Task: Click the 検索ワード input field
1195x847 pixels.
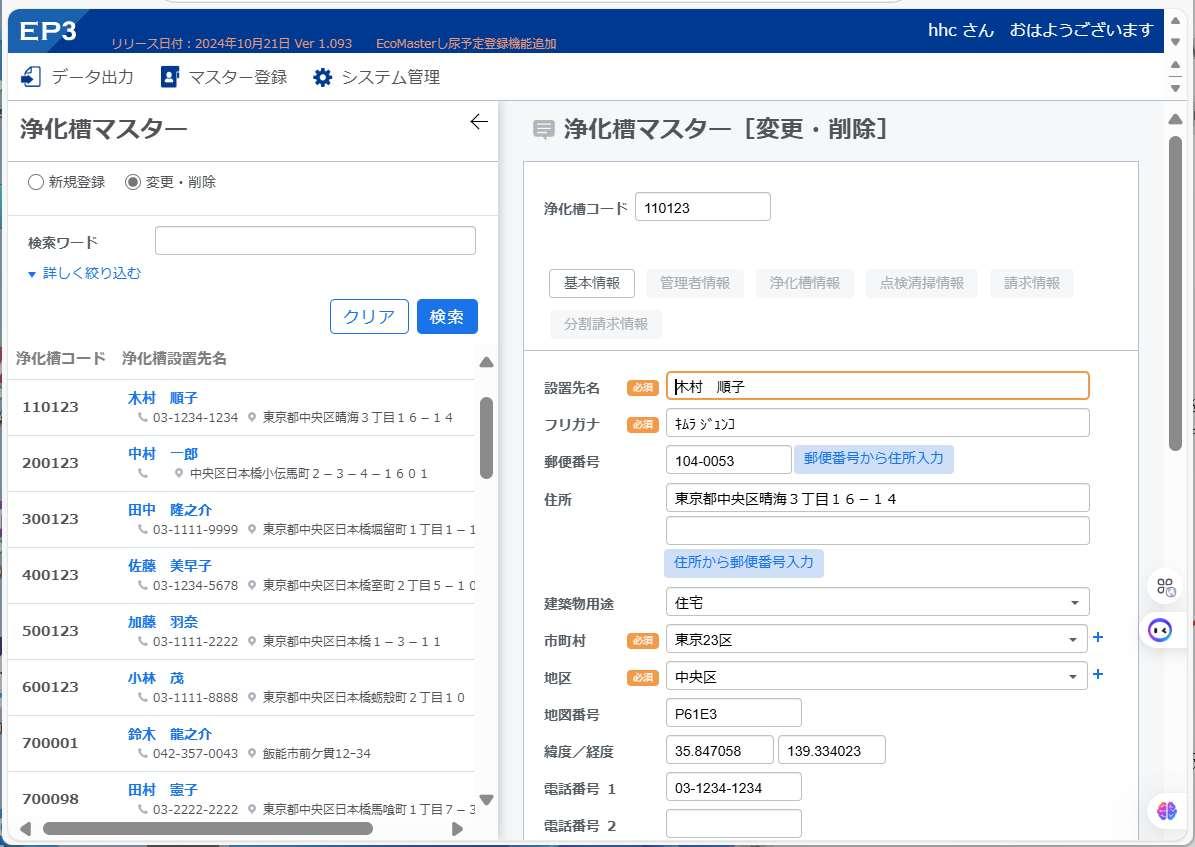Action: tap(315, 241)
